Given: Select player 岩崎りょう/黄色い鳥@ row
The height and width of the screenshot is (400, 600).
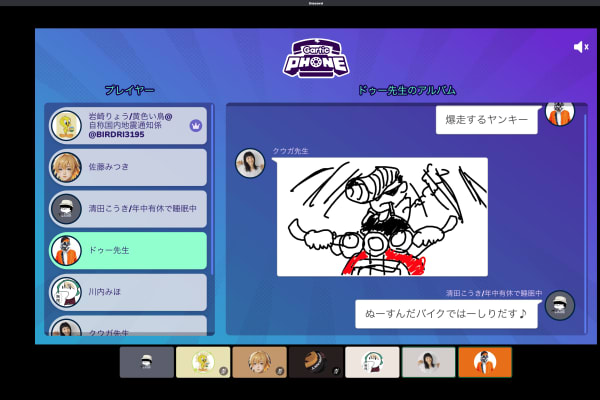Looking at the screenshot, I should click(128, 126).
